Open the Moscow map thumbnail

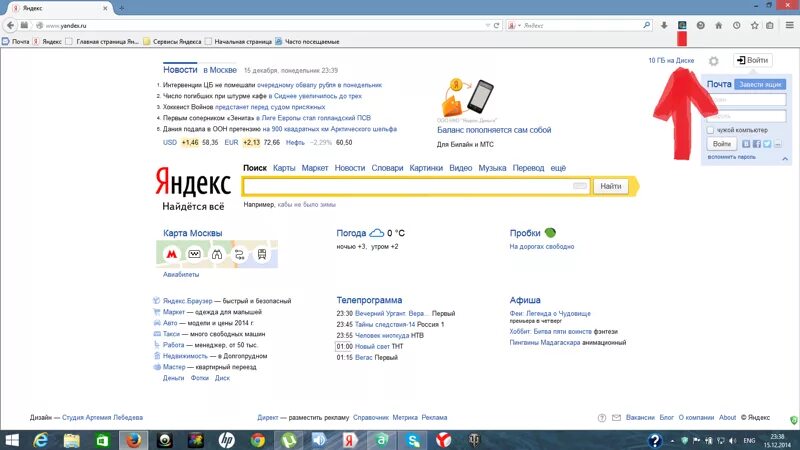[217, 254]
